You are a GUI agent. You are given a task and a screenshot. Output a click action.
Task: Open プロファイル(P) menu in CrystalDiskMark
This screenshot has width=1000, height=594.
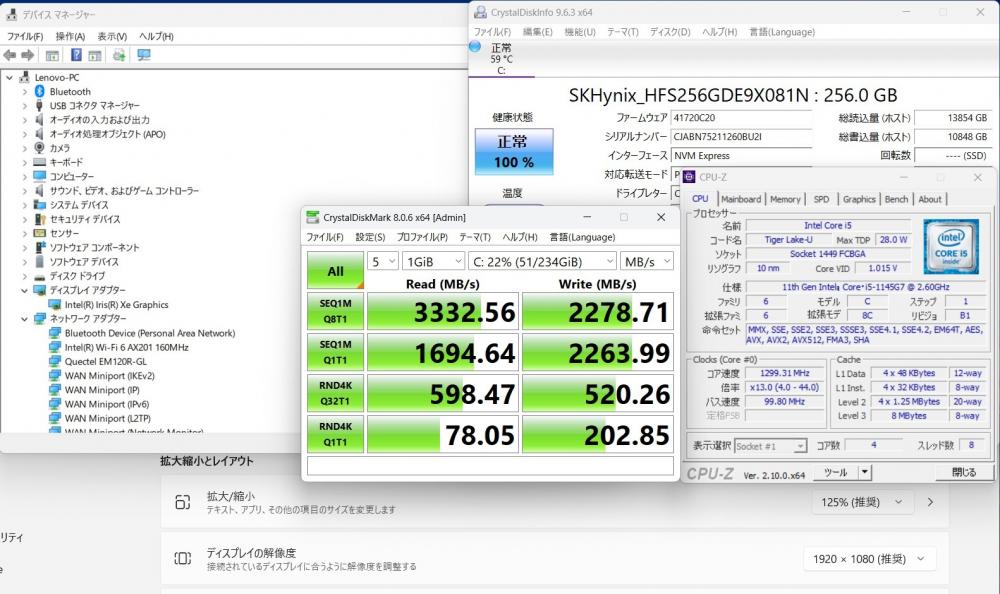tap(422, 237)
